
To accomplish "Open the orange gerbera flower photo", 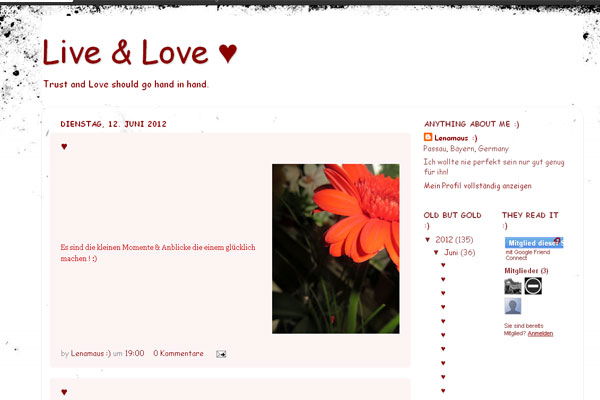I will click(336, 249).
